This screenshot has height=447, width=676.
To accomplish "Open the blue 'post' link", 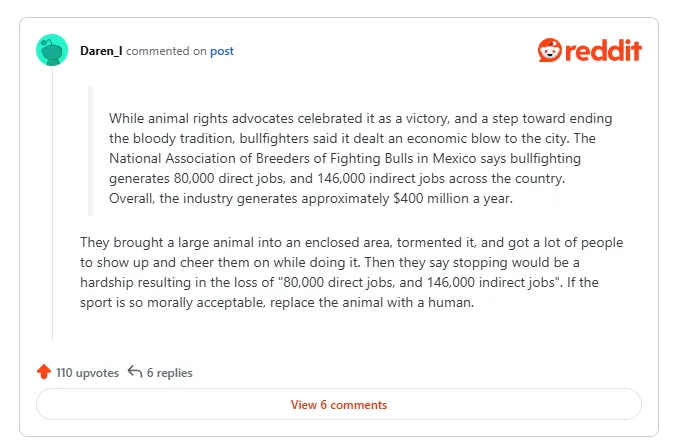I will click(x=222, y=51).
